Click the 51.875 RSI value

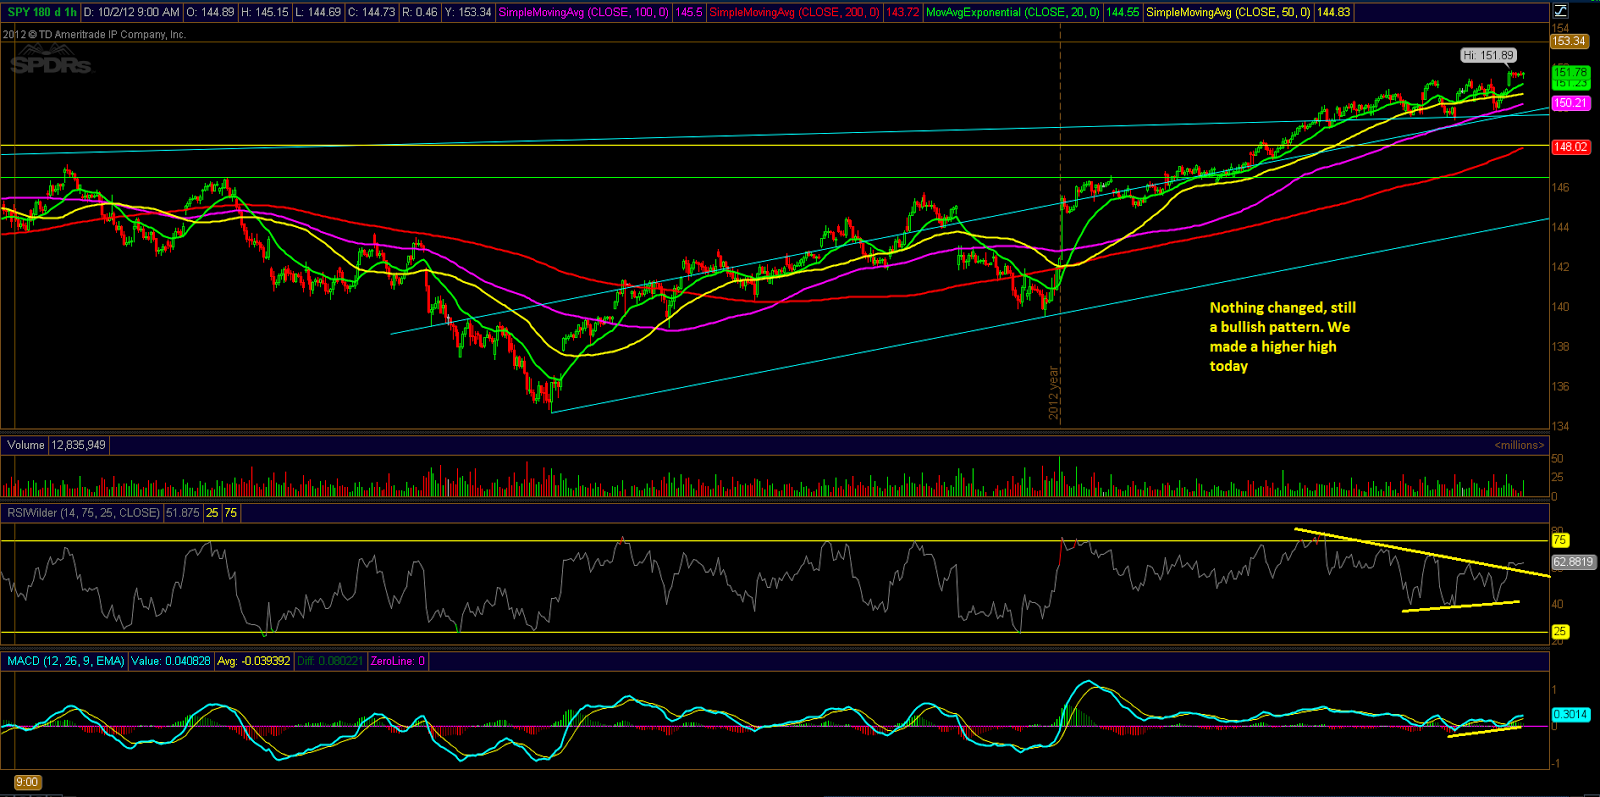[183, 513]
